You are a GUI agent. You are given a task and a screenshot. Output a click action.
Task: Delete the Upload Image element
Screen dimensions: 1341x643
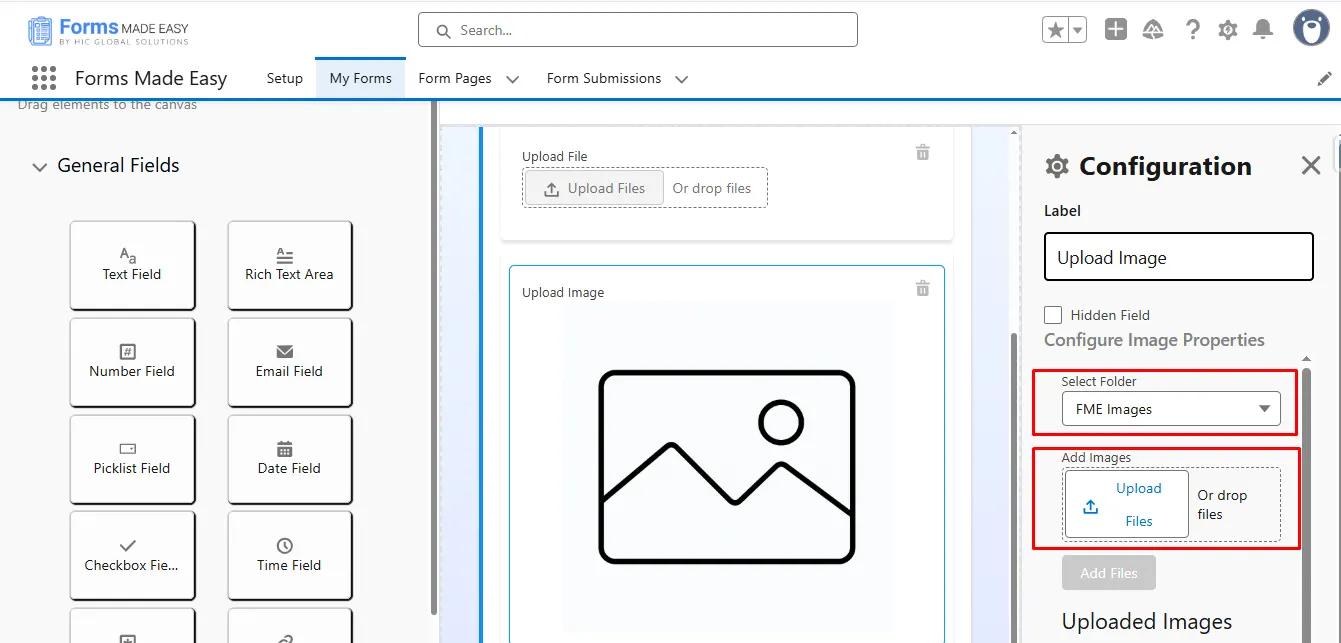[x=922, y=289]
